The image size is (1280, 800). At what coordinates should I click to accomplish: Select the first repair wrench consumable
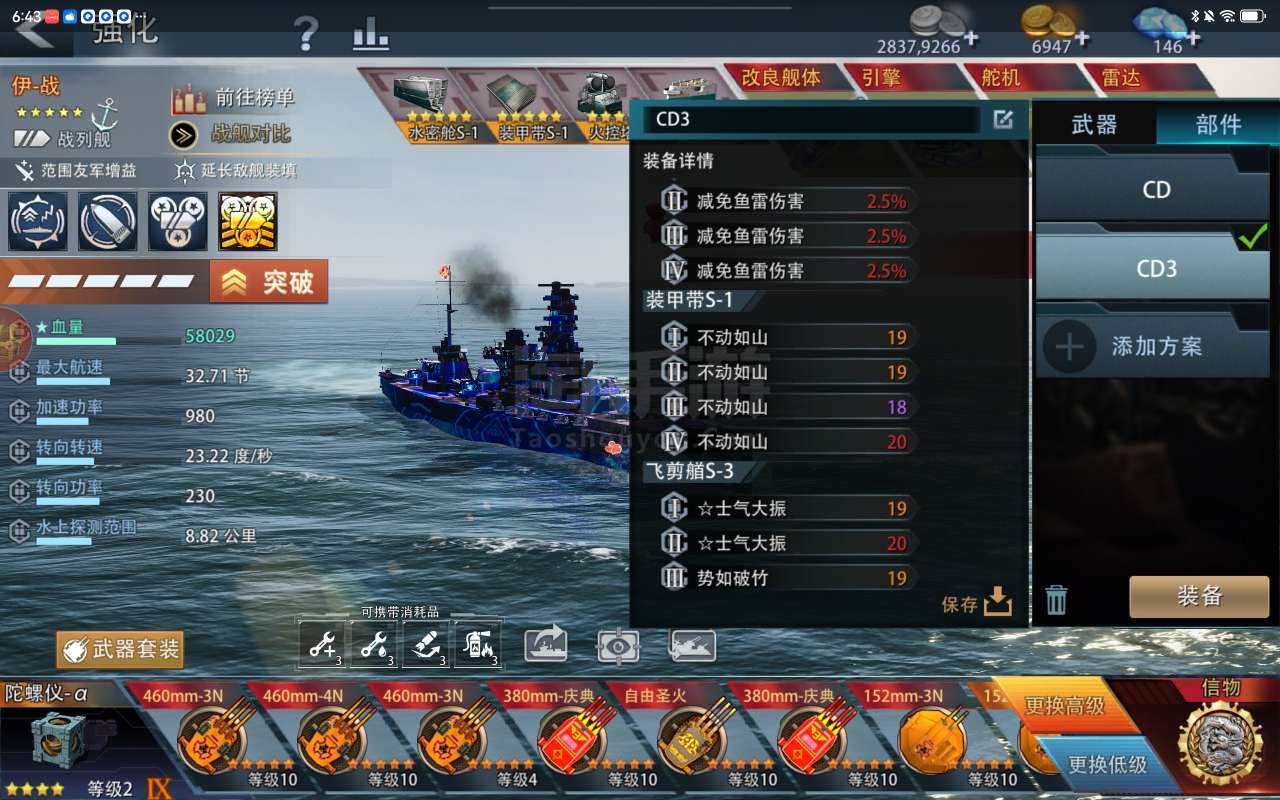pyautogui.click(x=324, y=644)
